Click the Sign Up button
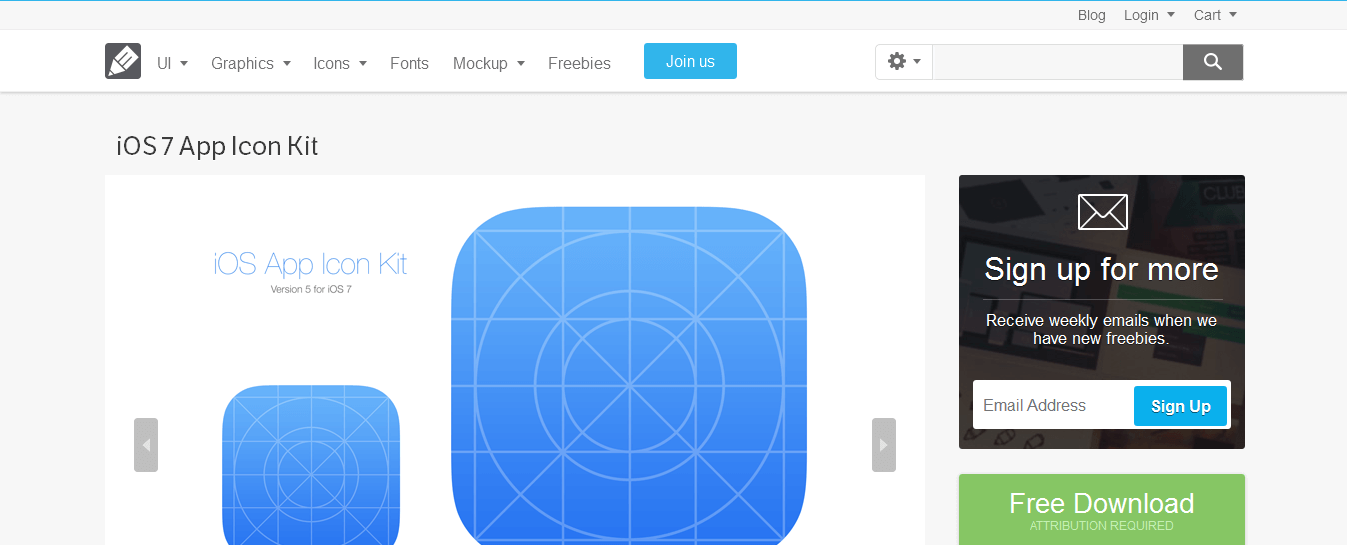Image resolution: width=1347 pixels, height=545 pixels. (1180, 406)
